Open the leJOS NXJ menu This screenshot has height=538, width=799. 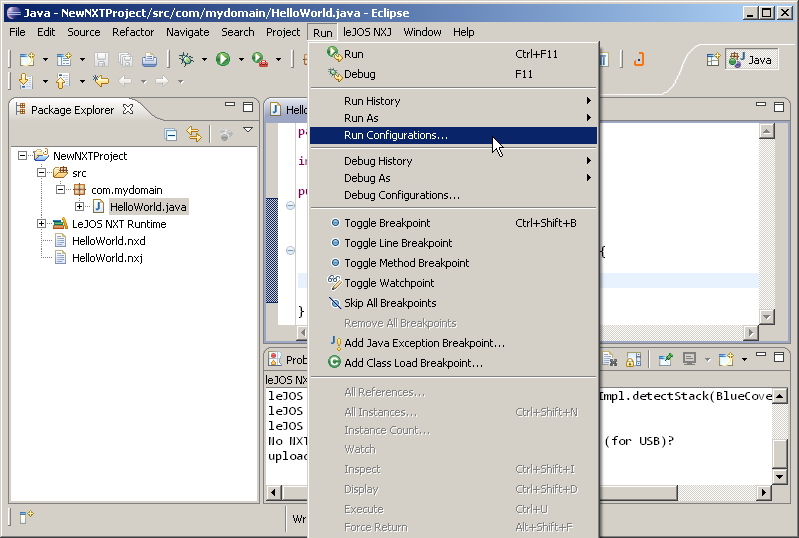[x=367, y=32]
